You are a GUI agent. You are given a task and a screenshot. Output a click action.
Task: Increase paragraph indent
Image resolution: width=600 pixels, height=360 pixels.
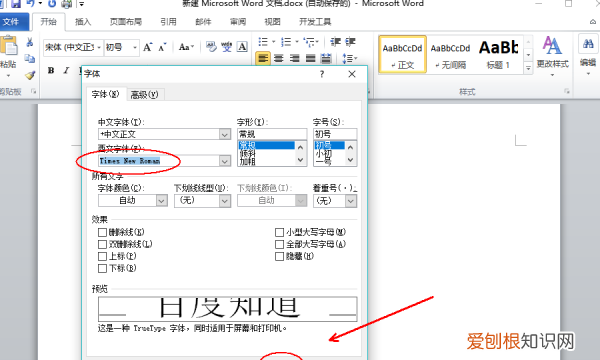coord(350,42)
